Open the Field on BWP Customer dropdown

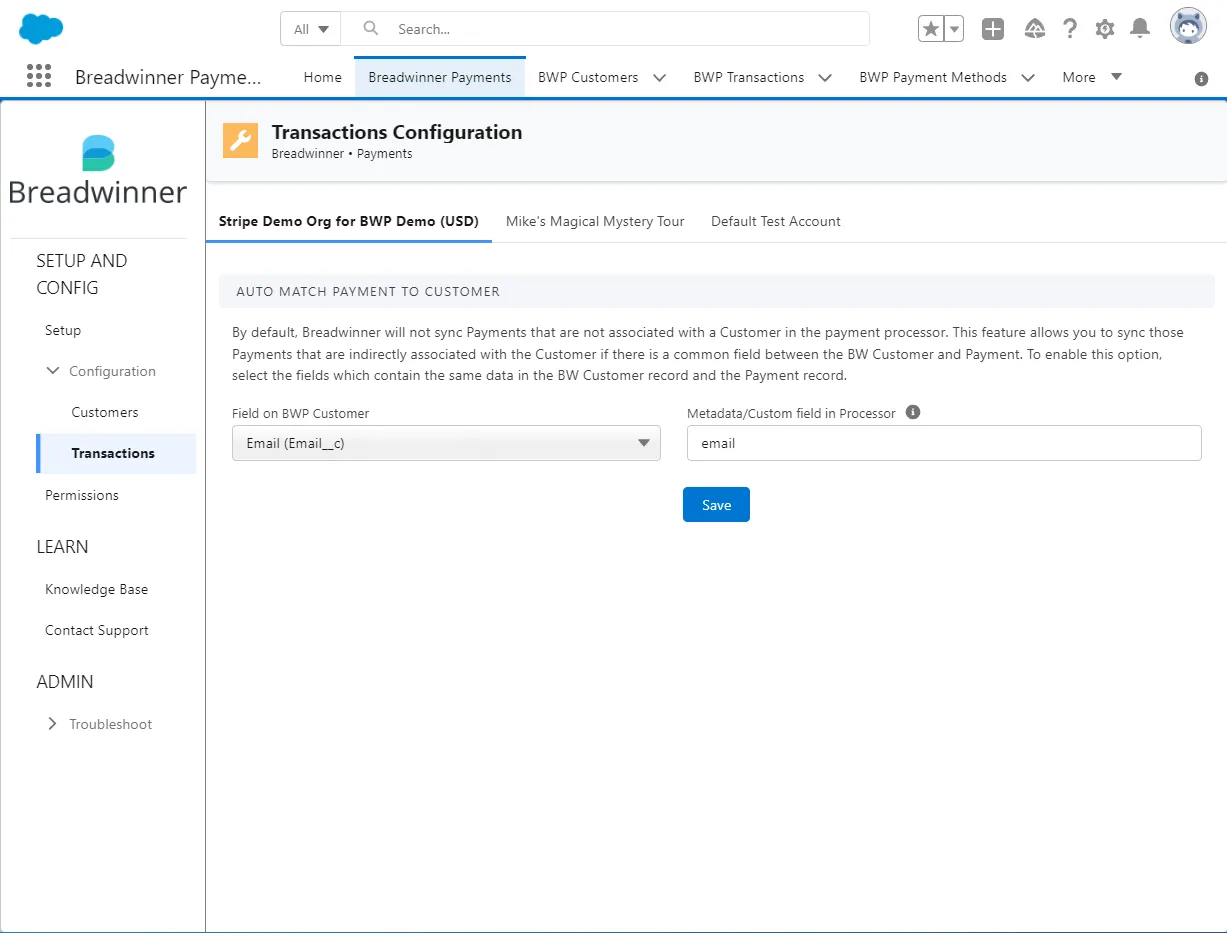click(x=446, y=443)
